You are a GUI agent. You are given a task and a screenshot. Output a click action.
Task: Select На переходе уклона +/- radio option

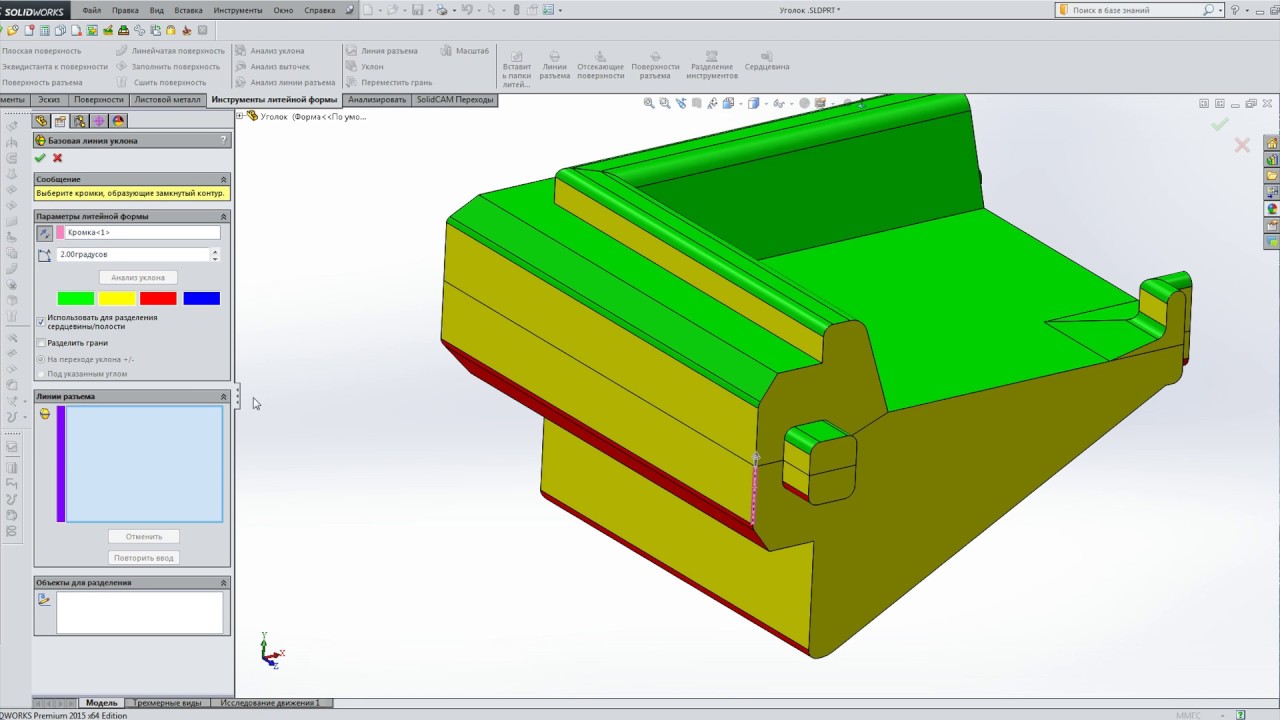coord(41,359)
